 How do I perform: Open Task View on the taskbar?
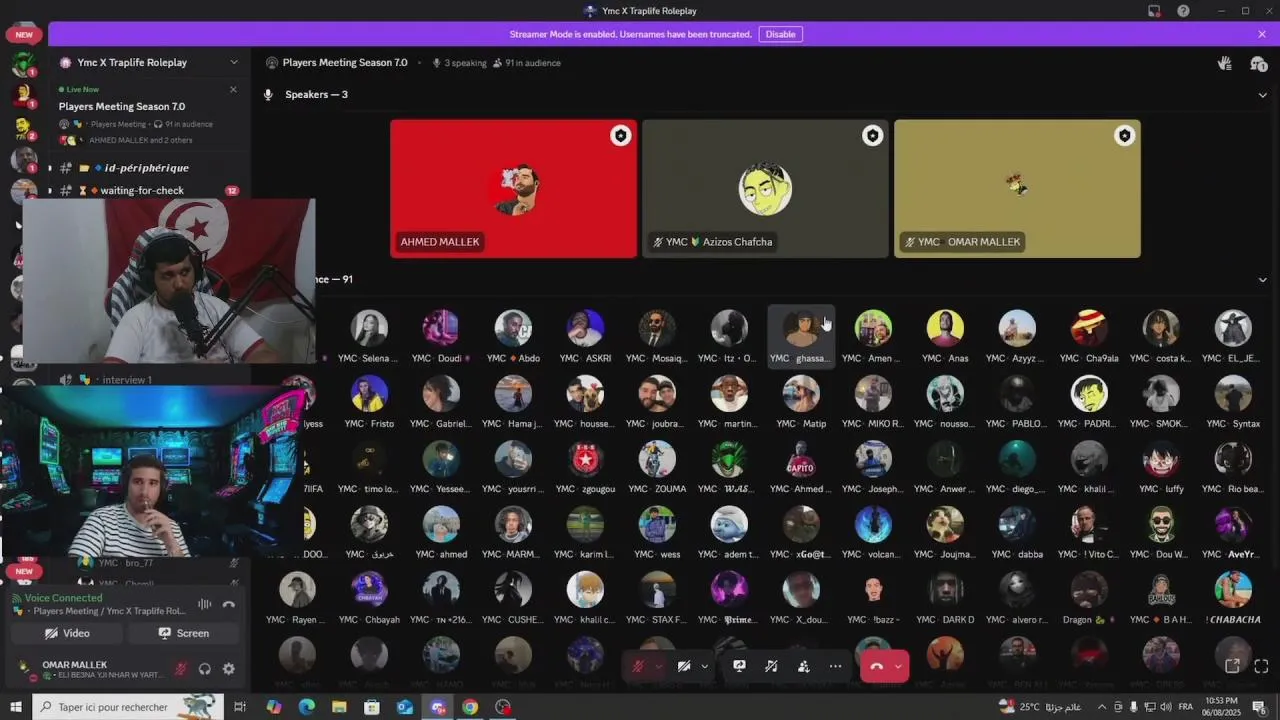(240, 707)
